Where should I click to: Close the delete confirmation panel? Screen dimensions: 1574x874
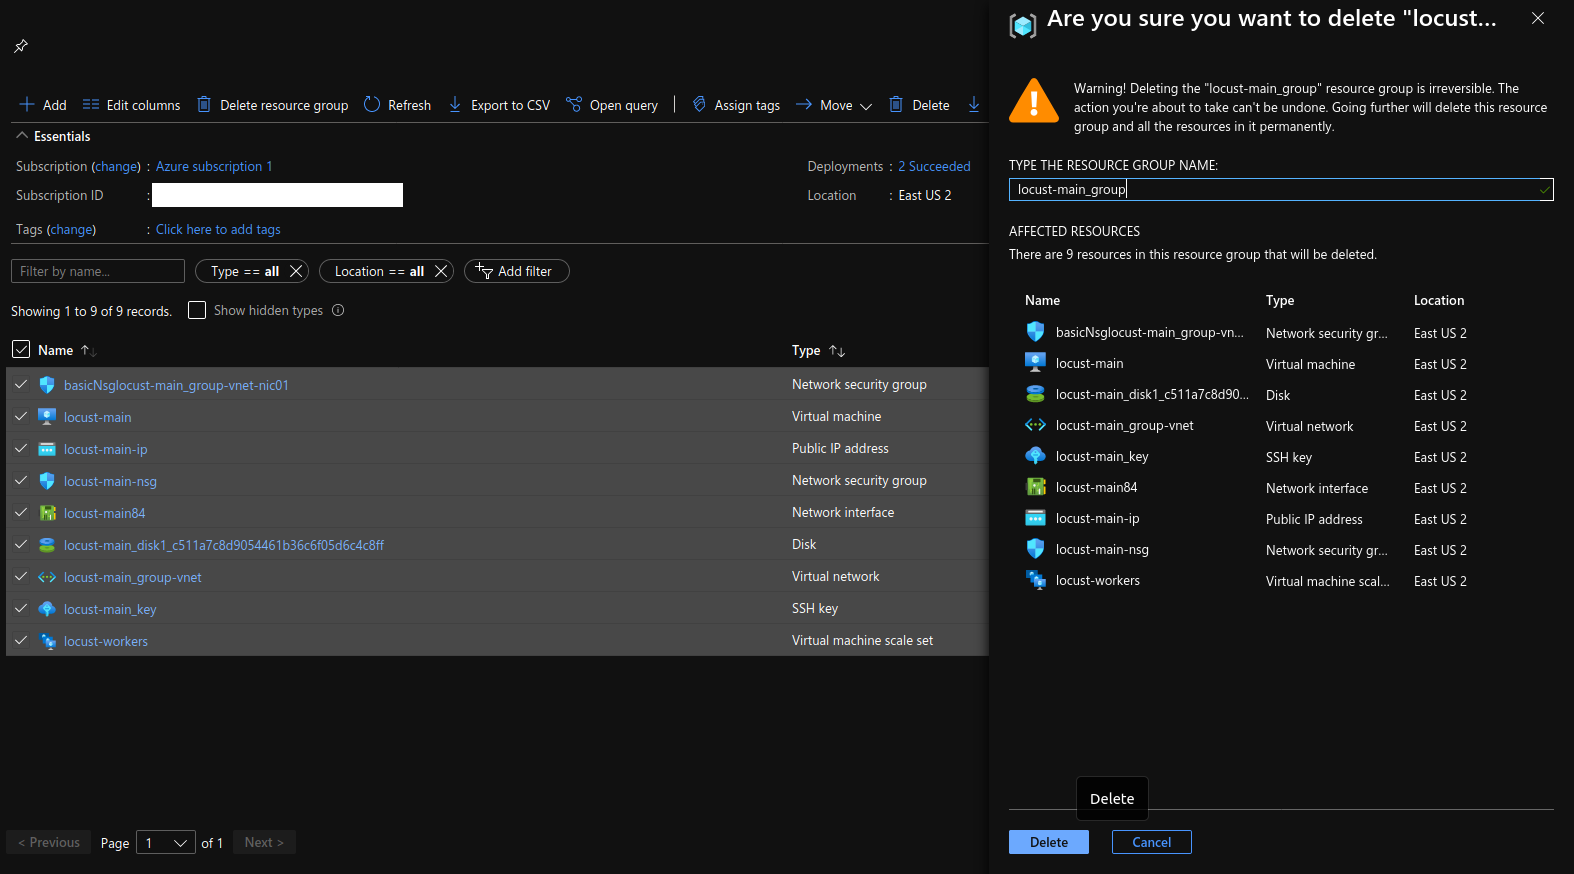1538,18
